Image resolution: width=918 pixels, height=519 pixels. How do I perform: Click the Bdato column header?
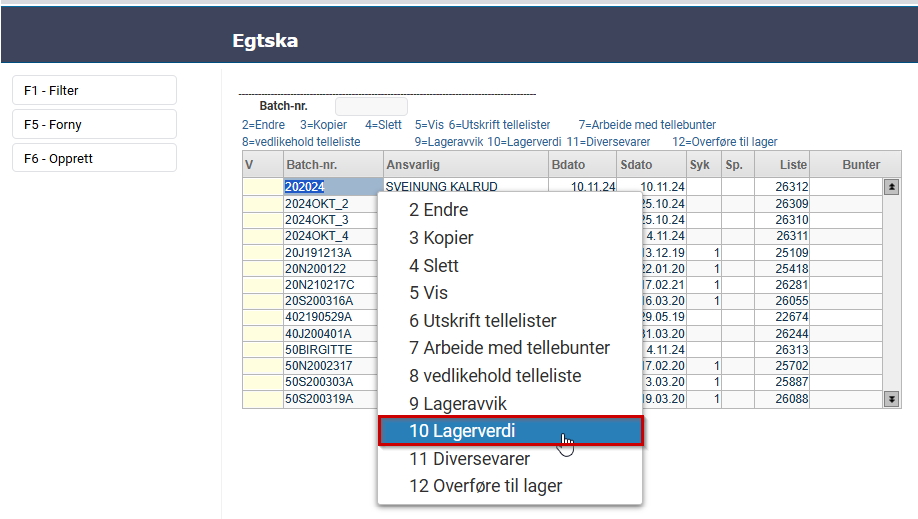pos(583,165)
